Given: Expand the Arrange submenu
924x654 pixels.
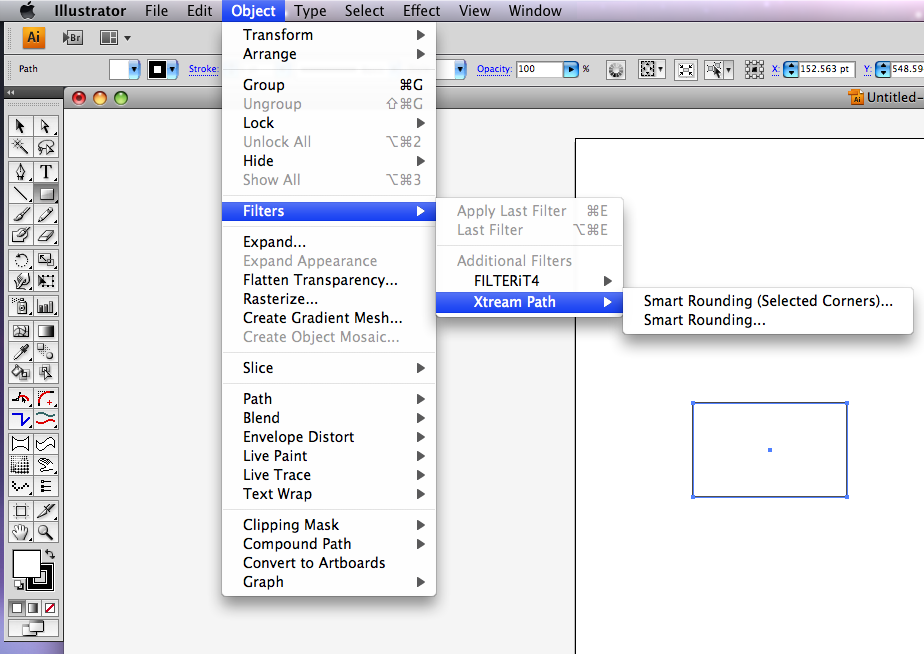Looking at the screenshot, I should pyautogui.click(x=329, y=54).
